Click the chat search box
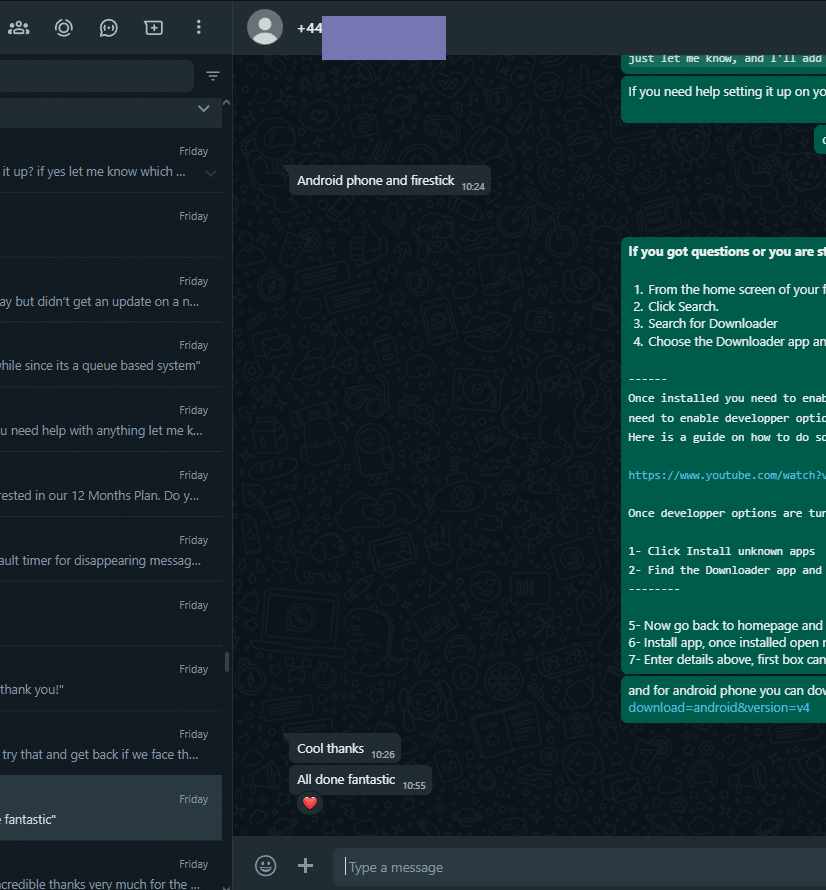 coord(97,75)
